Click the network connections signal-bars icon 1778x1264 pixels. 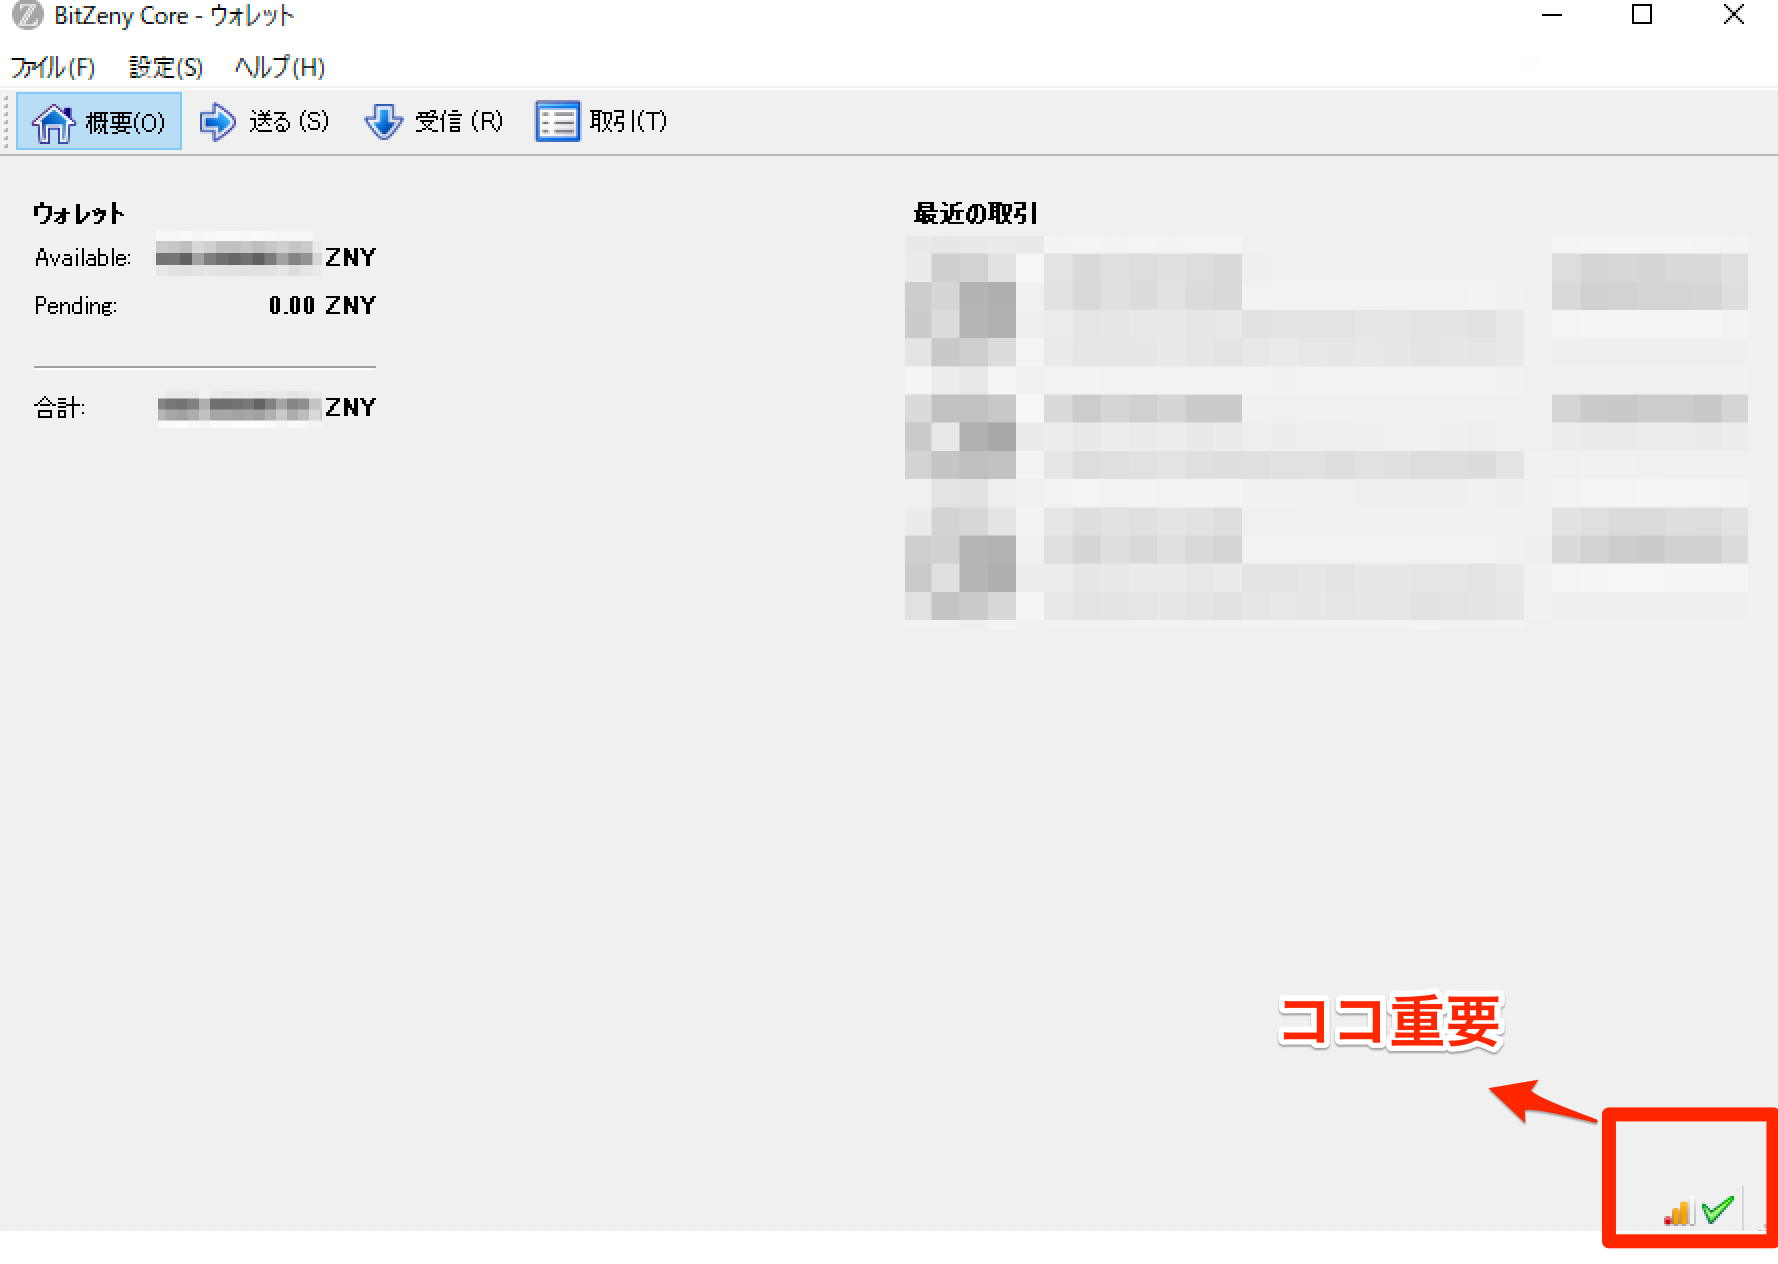pos(1677,1212)
